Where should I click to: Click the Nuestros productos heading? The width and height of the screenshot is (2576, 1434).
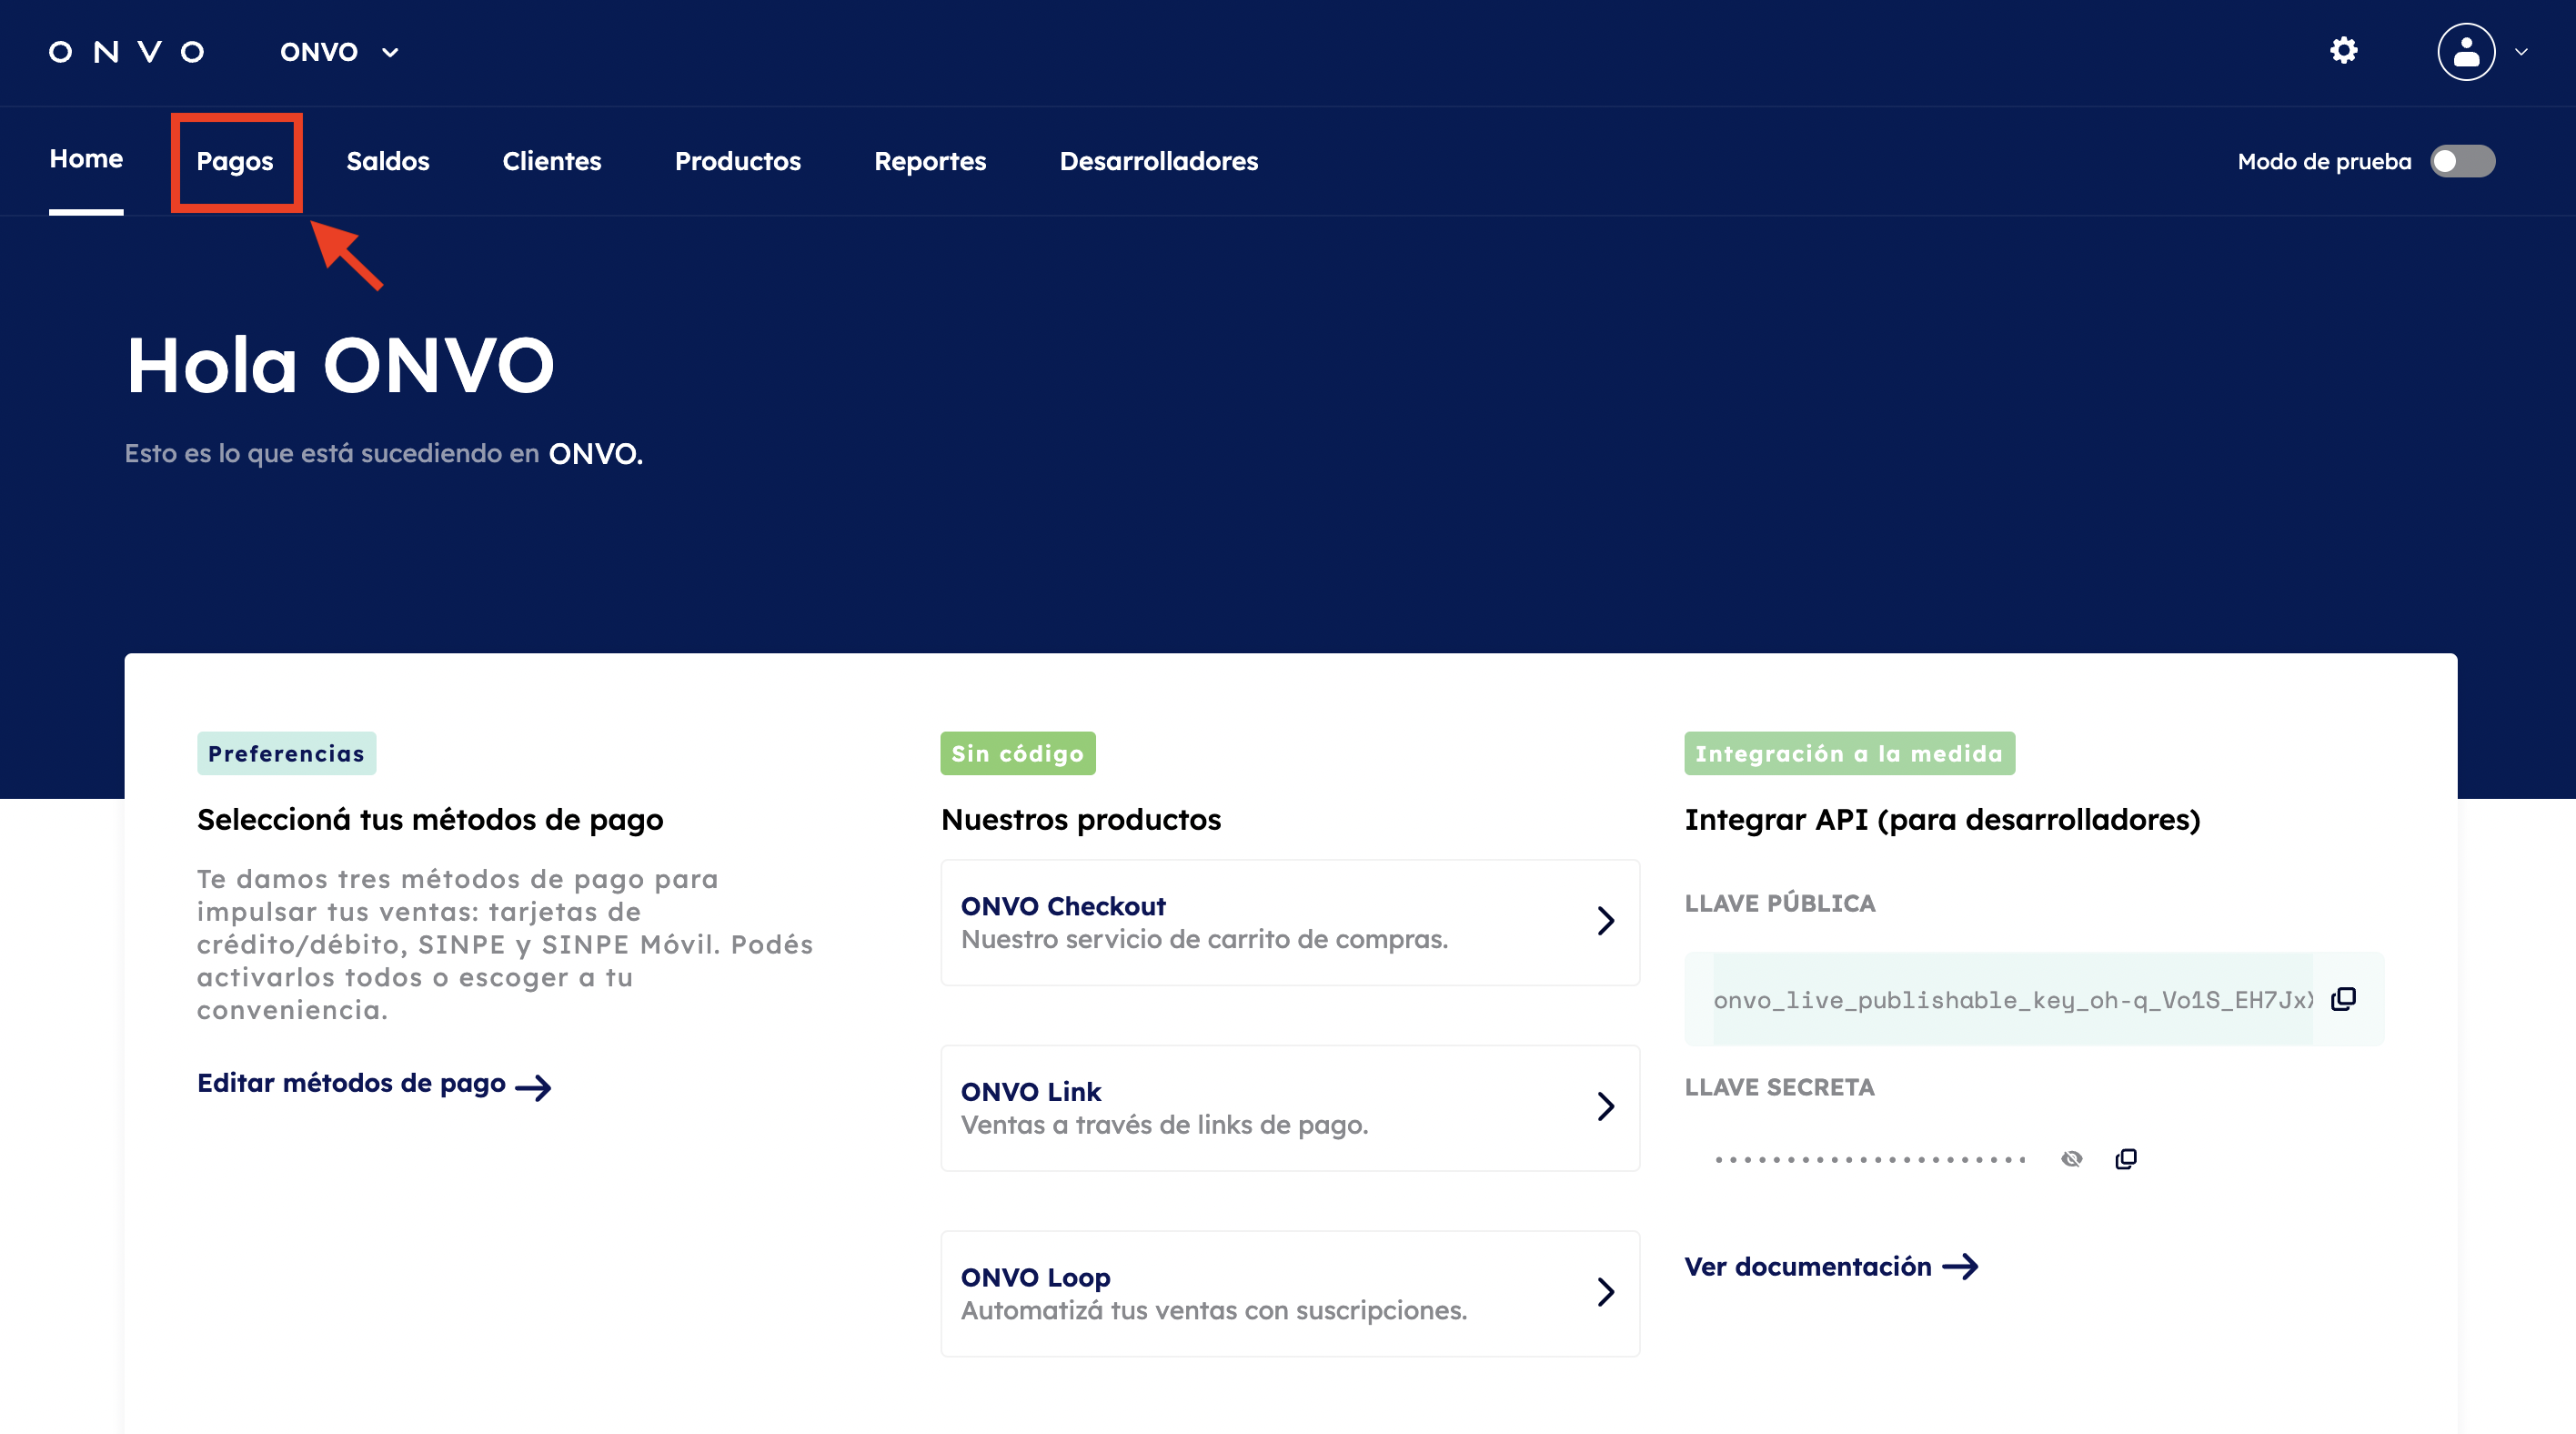[1081, 820]
